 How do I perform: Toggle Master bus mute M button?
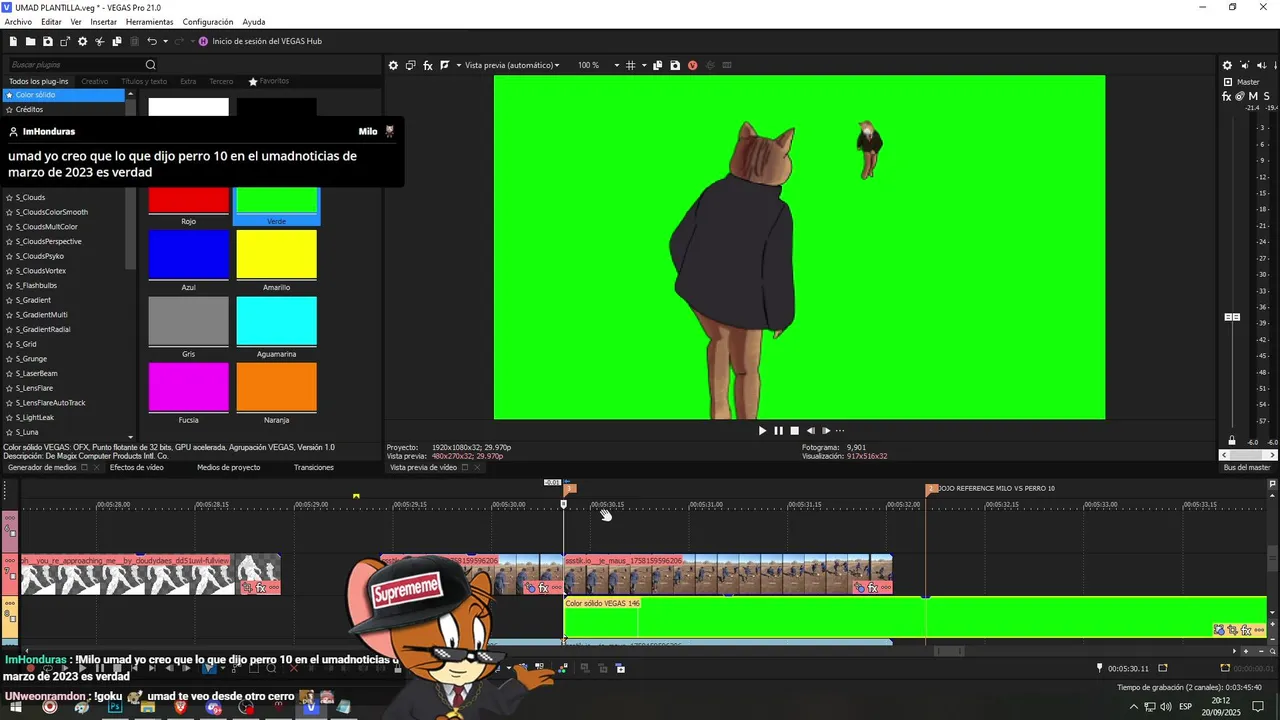1253,97
